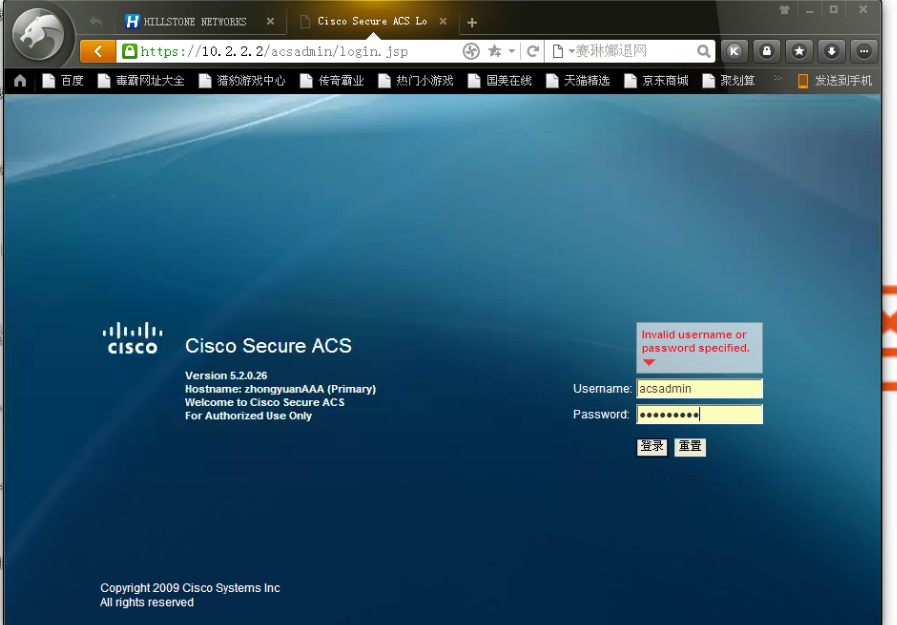
Task: Click the Cisco Secure ACS heading
Action: pos(268,346)
